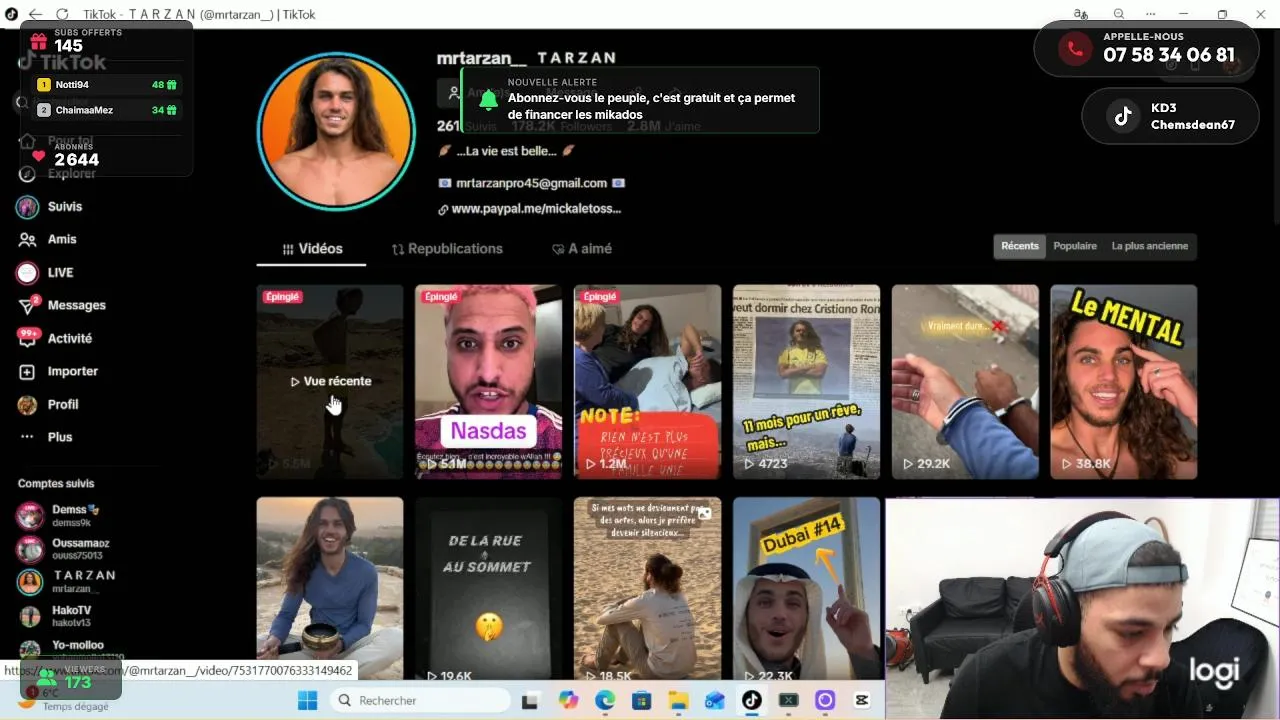
Task: Go to LIVE in the sidebar
Action: (x=46, y=272)
